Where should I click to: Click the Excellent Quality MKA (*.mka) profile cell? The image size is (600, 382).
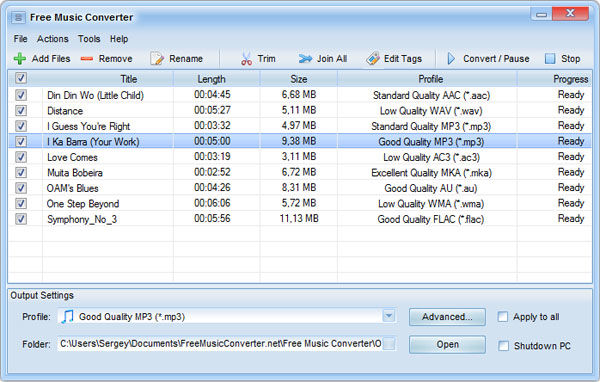point(431,173)
